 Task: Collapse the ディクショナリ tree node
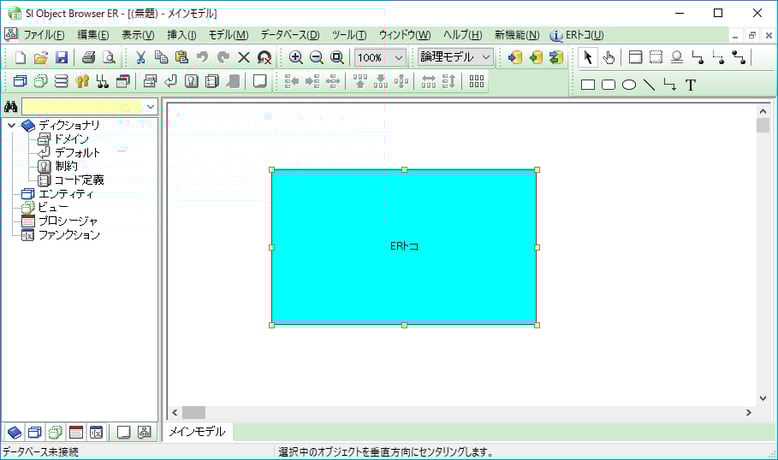tap(11, 125)
